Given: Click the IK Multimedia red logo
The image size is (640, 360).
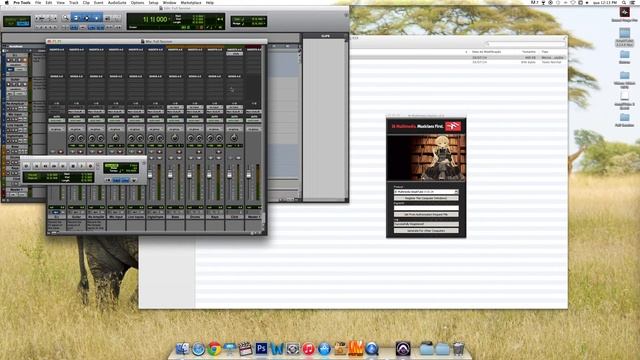Looking at the screenshot, I should click(x=453, y=127).
